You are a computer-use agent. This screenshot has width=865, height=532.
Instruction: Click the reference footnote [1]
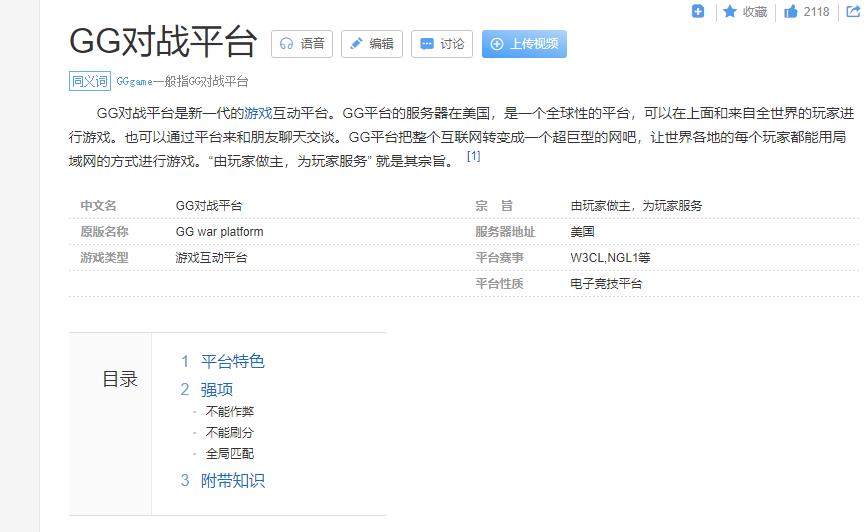pyautogui.click(x=473, y=157)
